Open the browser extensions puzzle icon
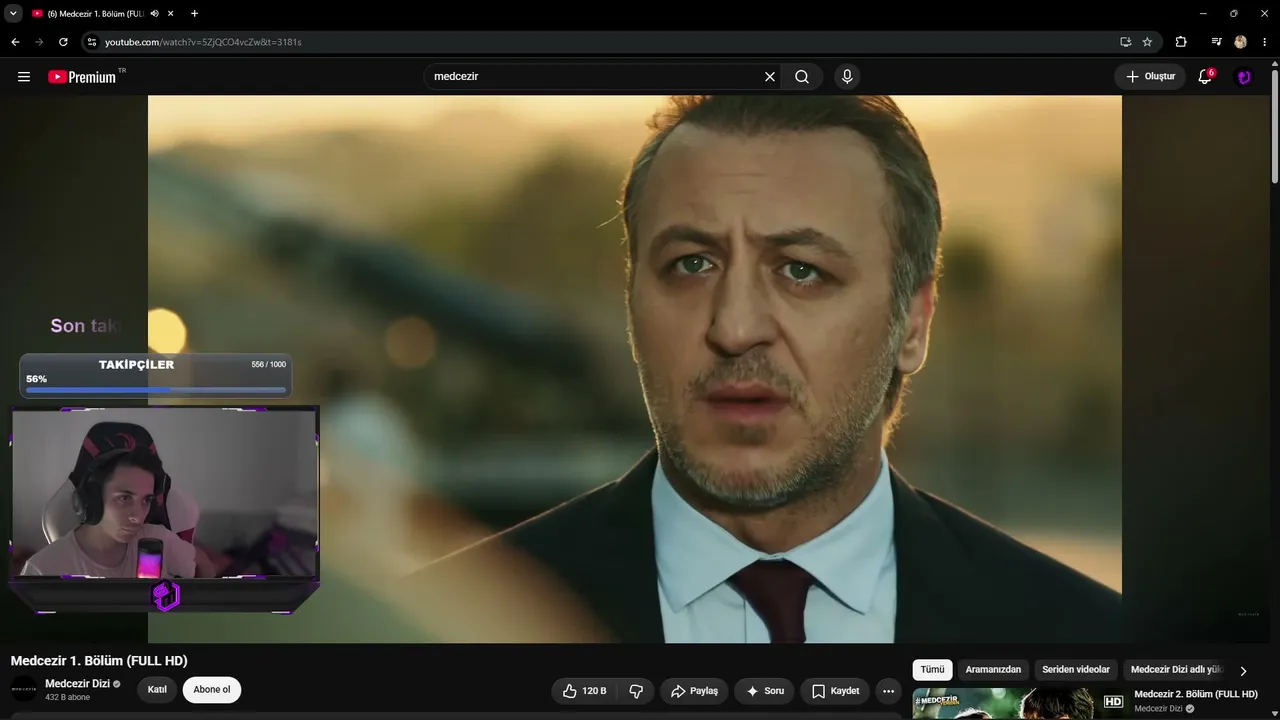This screenshot has height=720, width=1280. click(1181, 42)
